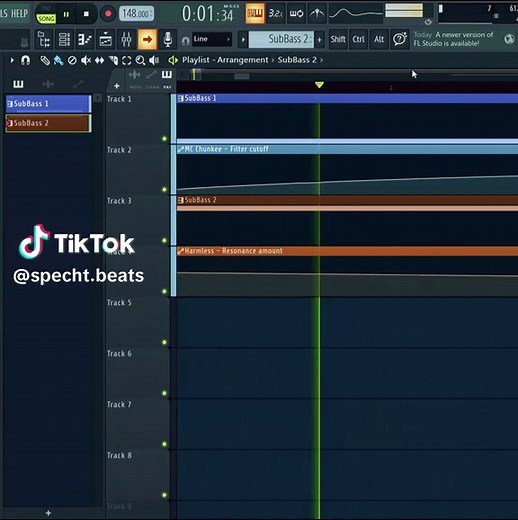Click the hint help speech-bubble icon
518x520 pixels.
[400, 39]
